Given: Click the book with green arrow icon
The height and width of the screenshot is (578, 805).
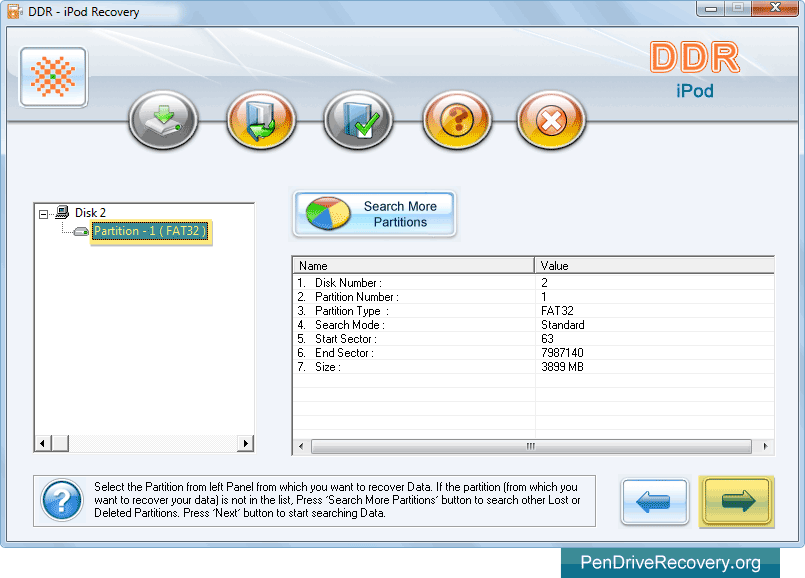Looking at the screenshot, I should 261,121.
